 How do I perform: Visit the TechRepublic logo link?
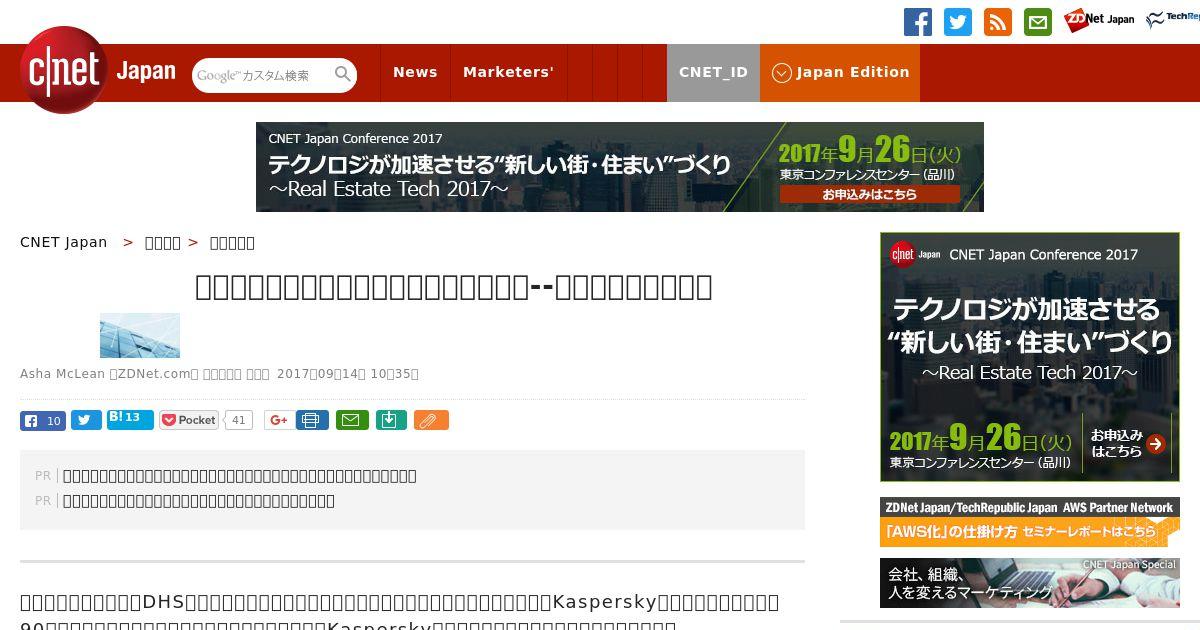1173,20
